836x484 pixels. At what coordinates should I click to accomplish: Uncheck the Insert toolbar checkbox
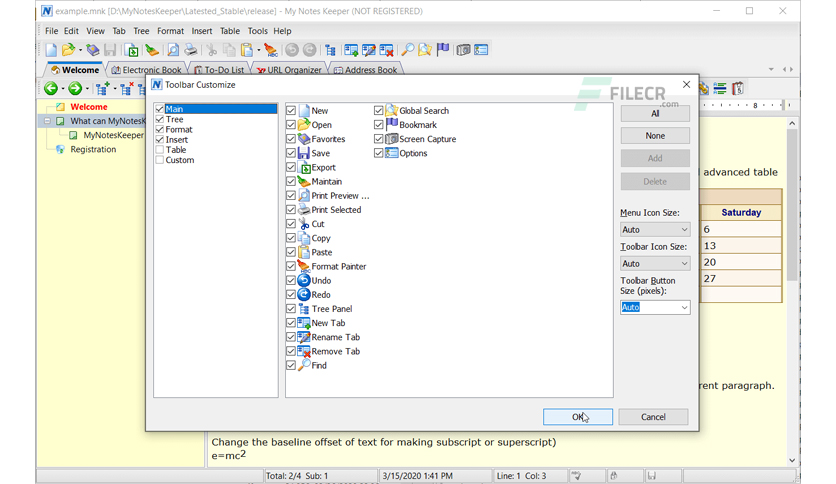159,139
